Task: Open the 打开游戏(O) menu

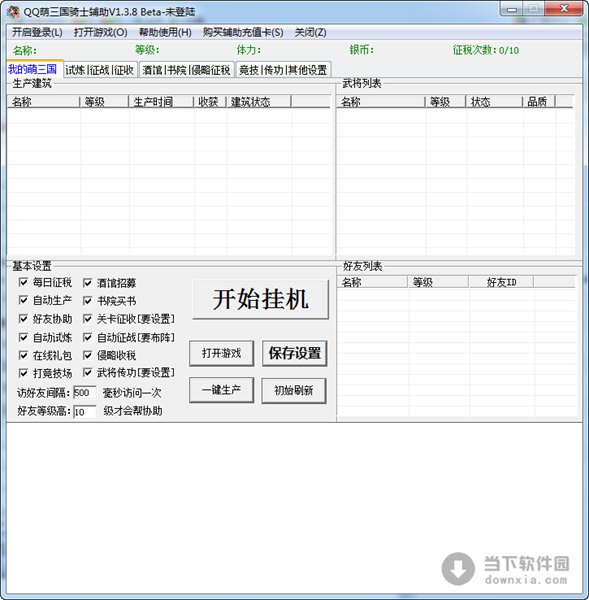Action: [101, 33]
